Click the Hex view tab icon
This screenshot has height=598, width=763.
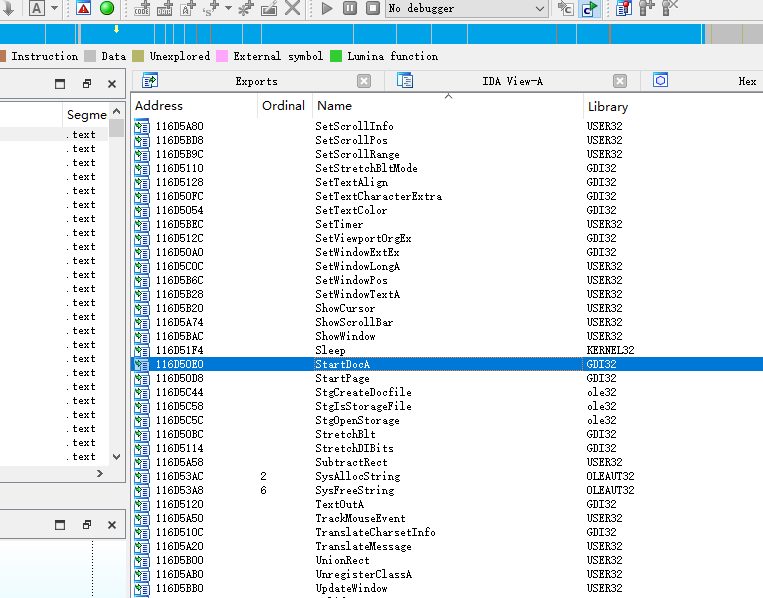[660, 81]
